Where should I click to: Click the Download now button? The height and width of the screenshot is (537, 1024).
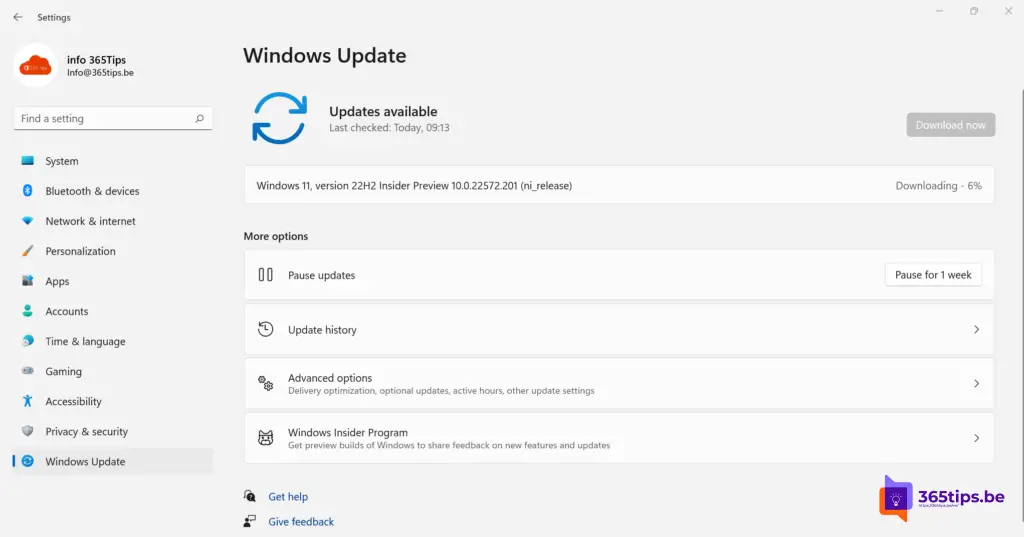pyautogui.click(x=950, y=125)
